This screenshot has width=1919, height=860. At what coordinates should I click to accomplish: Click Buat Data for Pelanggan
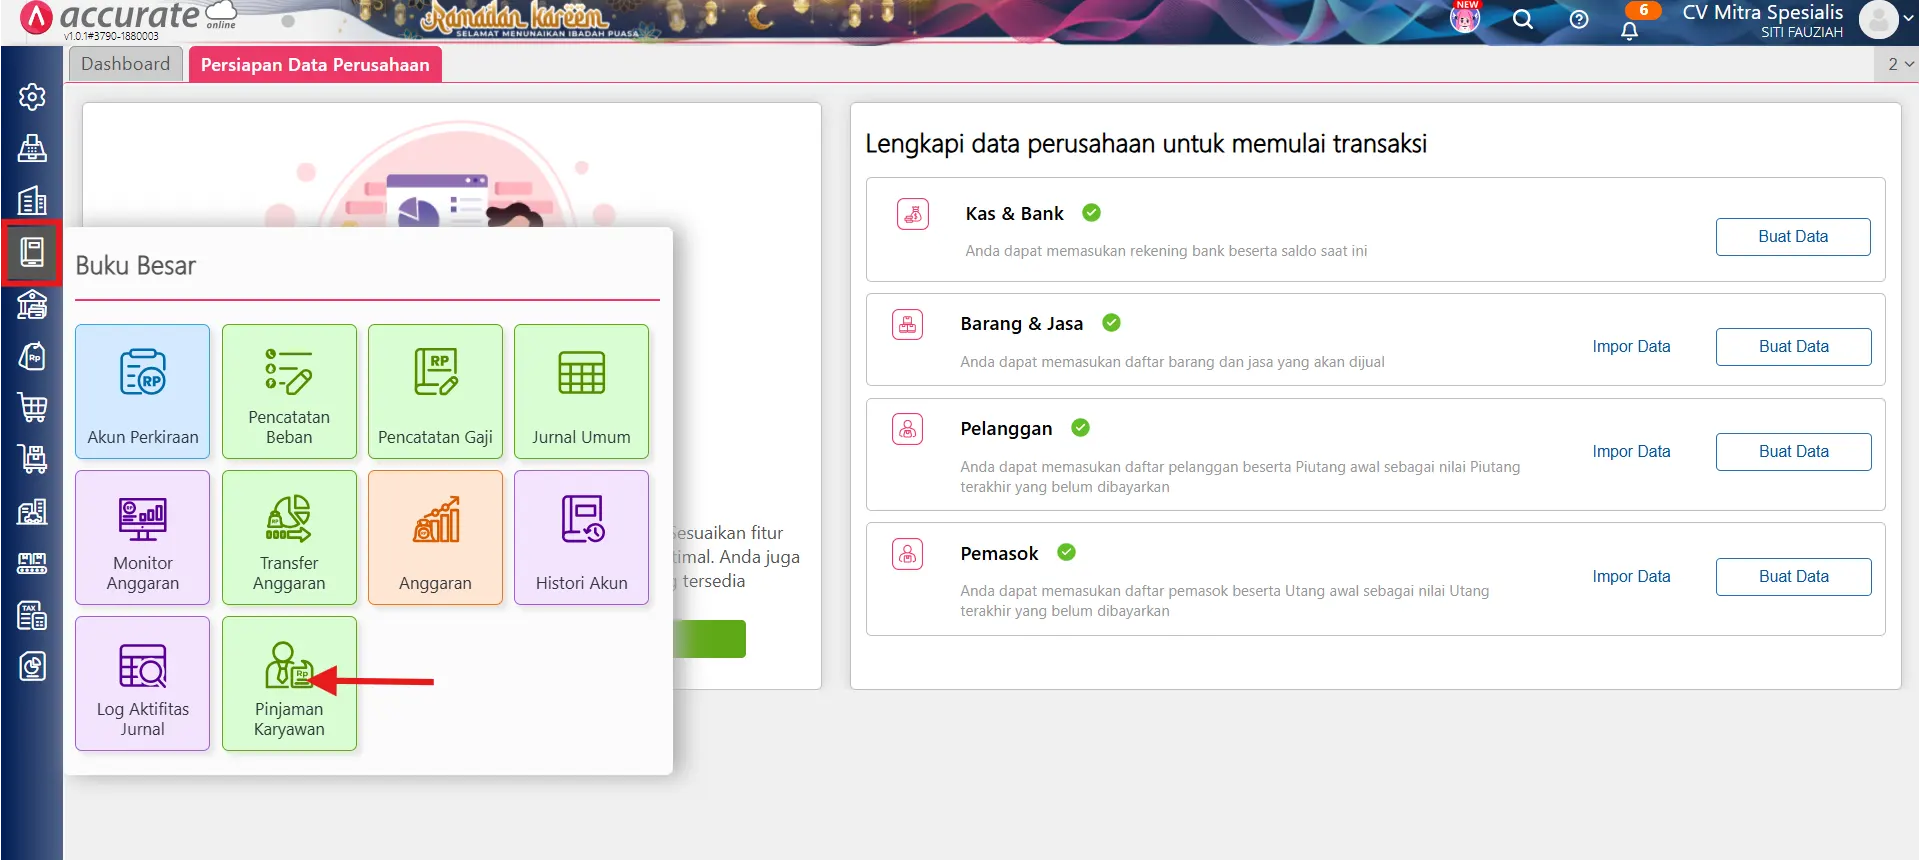coord(1793,452)
